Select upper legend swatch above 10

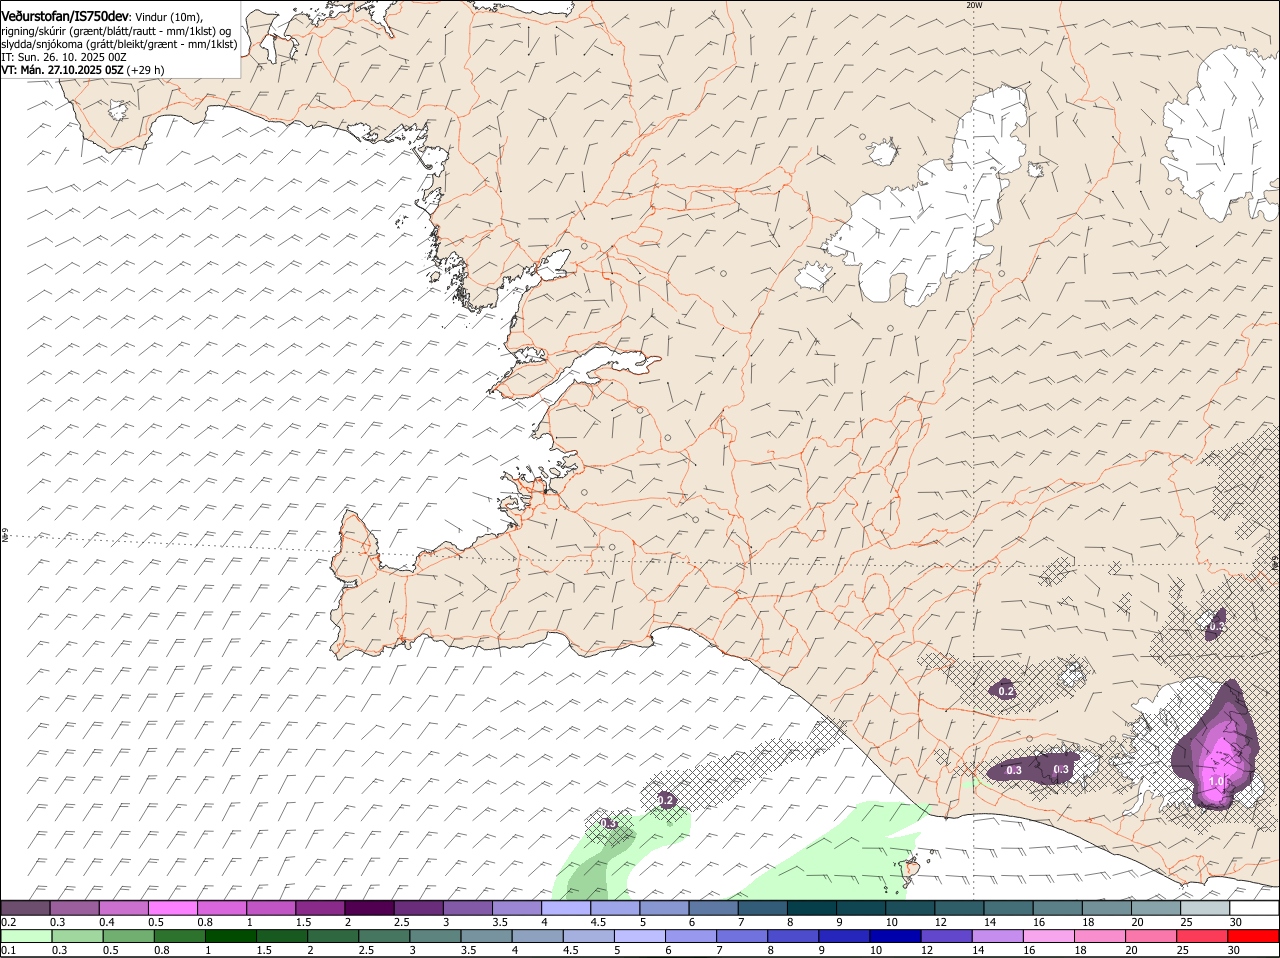(x=910, y=908)
